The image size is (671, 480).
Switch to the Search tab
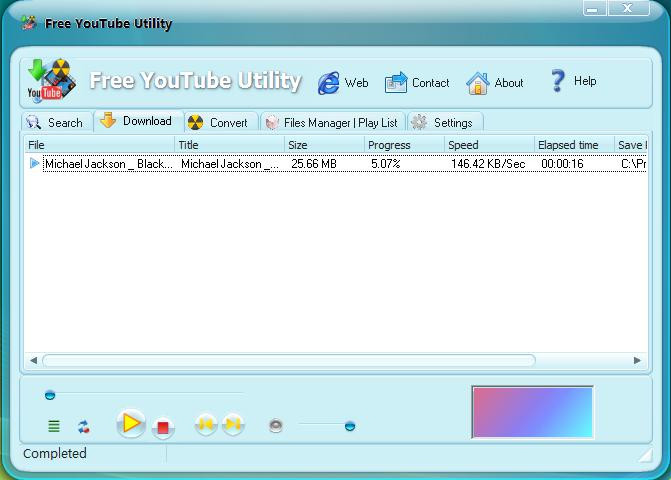(56, 122)
